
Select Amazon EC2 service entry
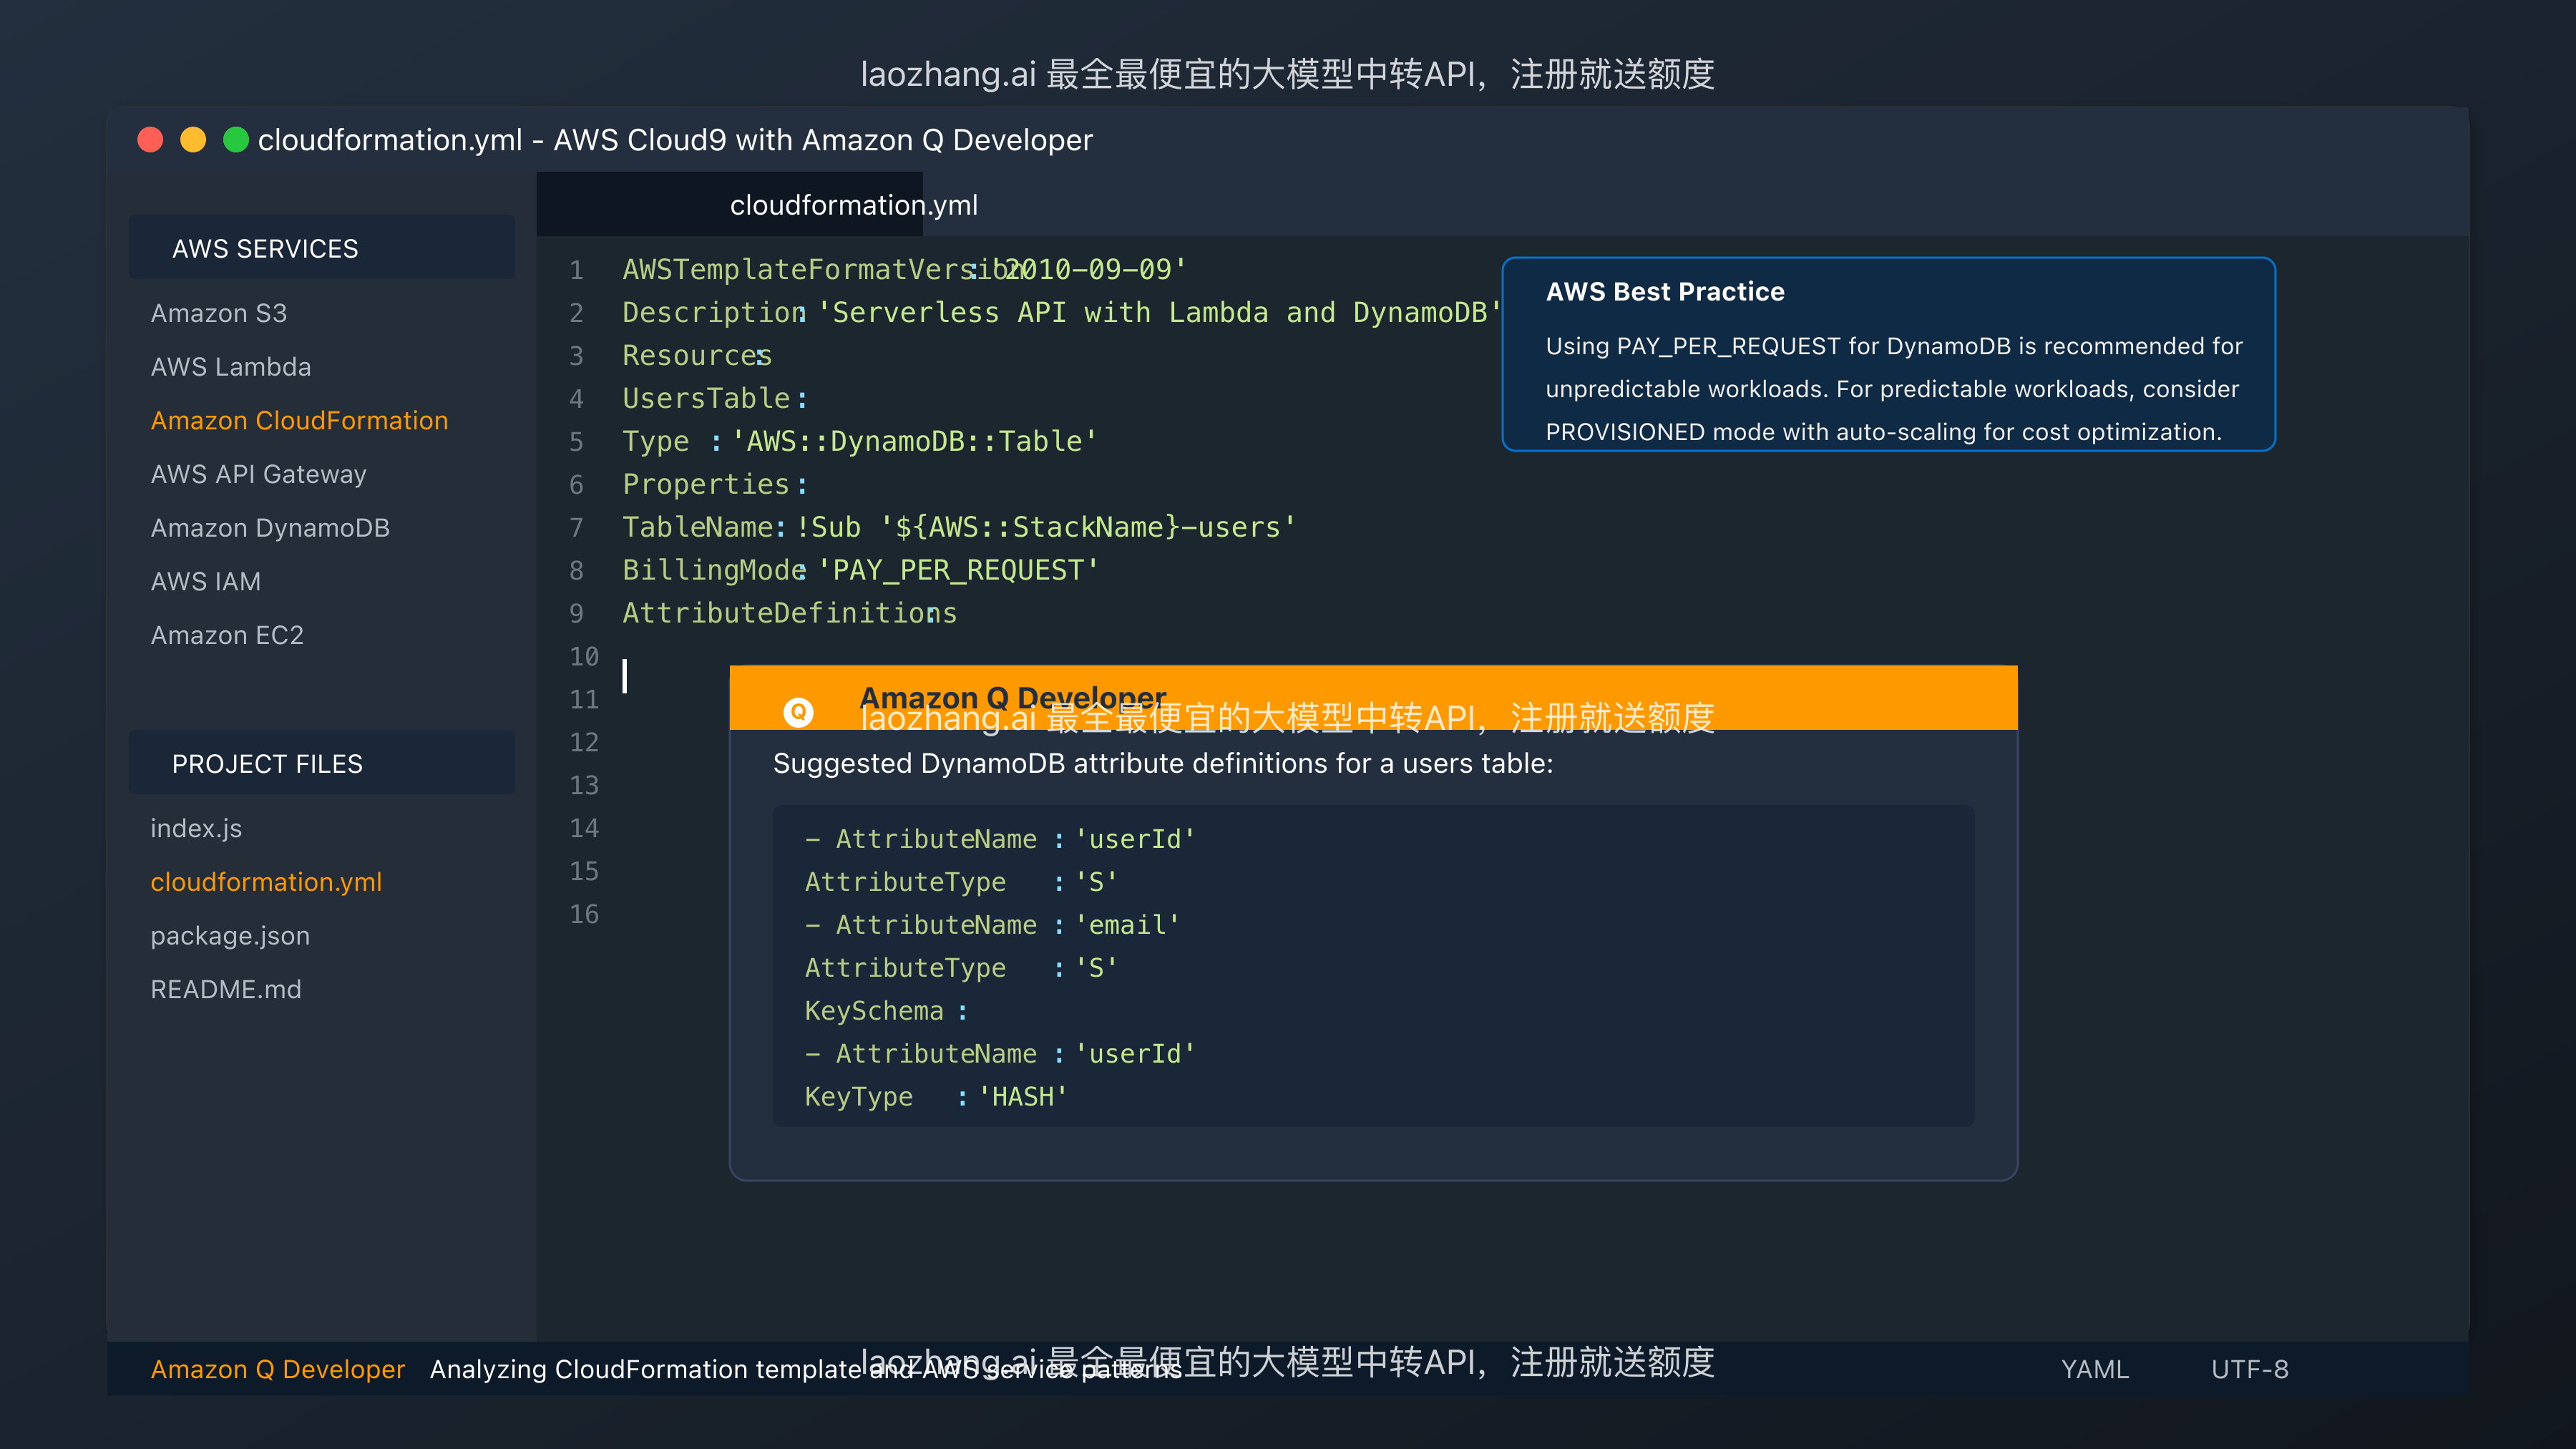tap(228, 634)
